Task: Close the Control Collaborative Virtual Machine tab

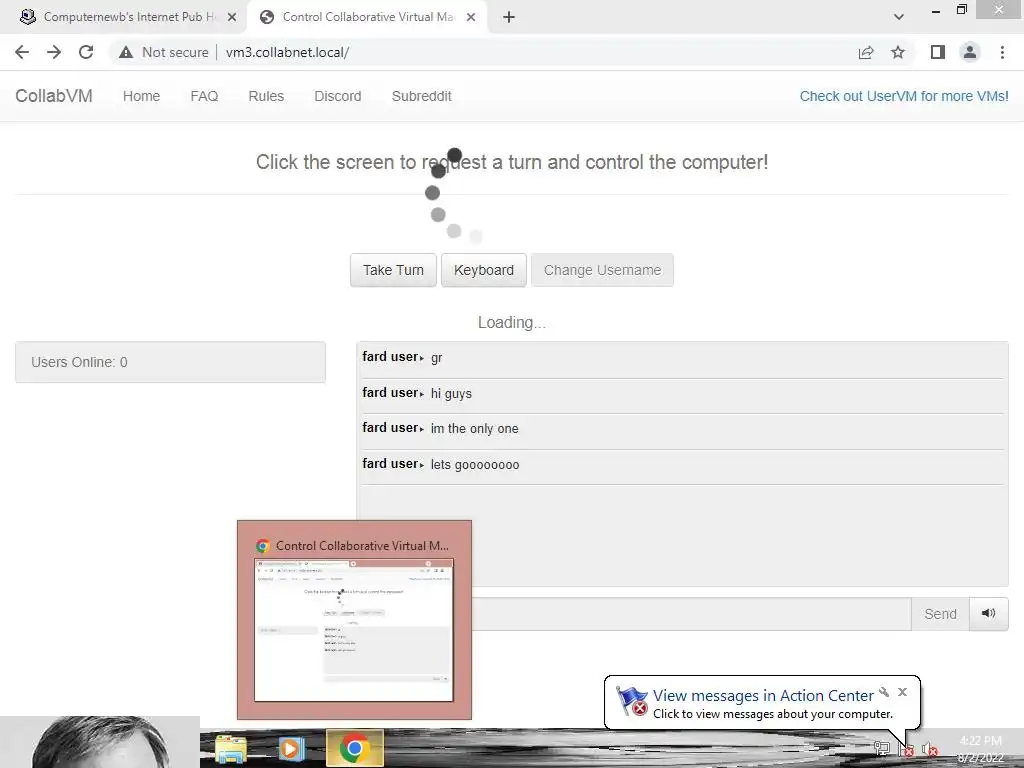Action: pyautogui.click(x=471, y=17)
